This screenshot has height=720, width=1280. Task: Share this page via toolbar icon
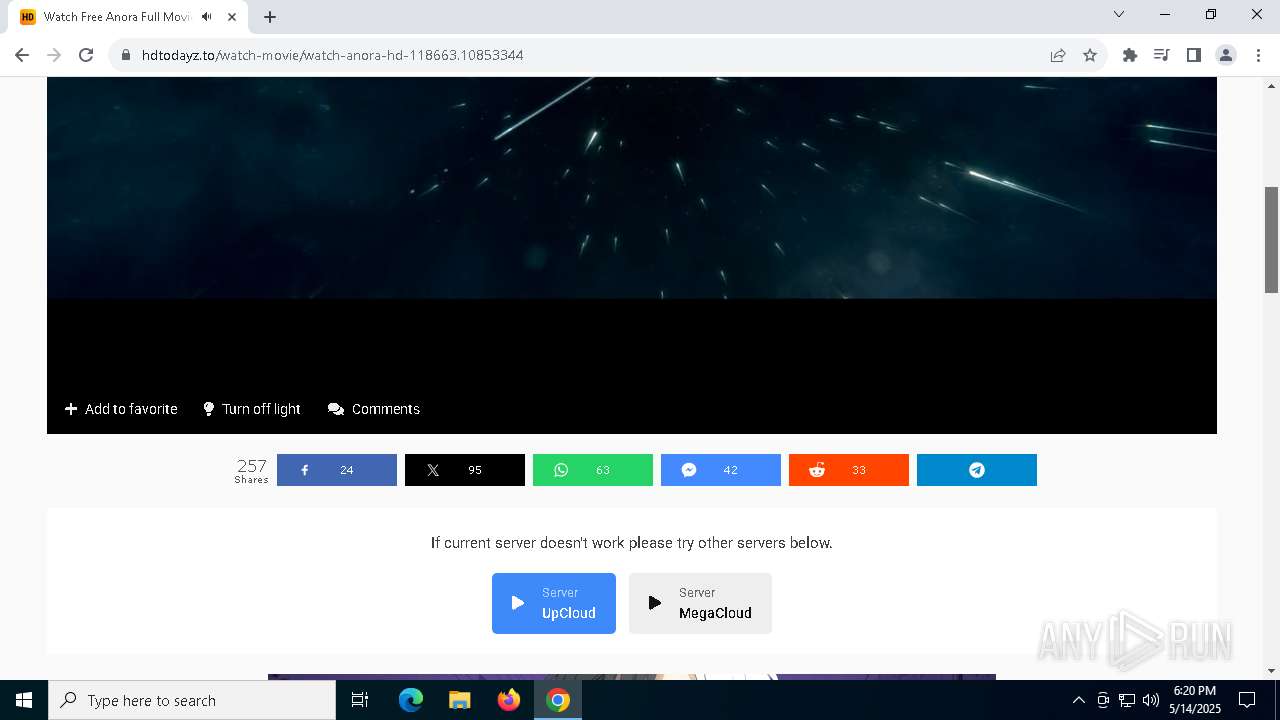pos(1058,55)
